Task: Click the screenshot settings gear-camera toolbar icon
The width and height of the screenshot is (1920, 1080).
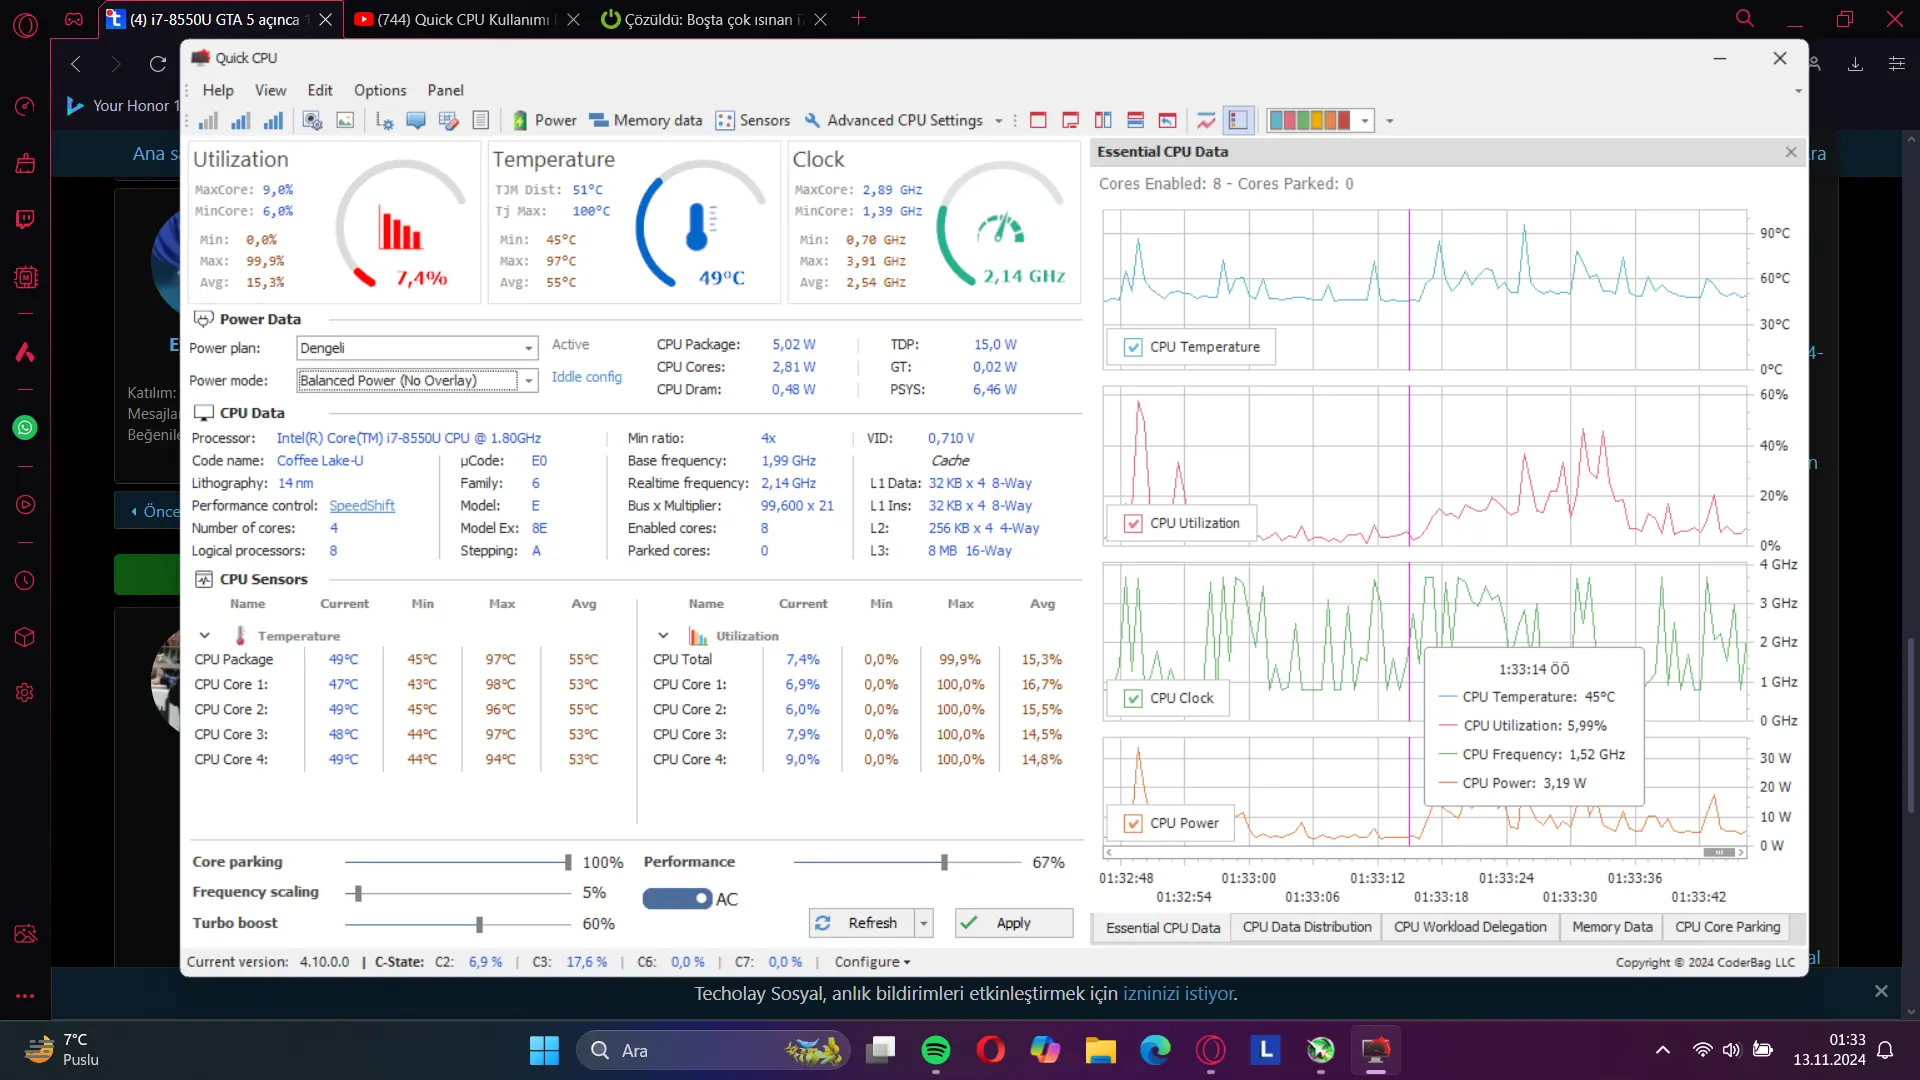Action: click(312, 120)
